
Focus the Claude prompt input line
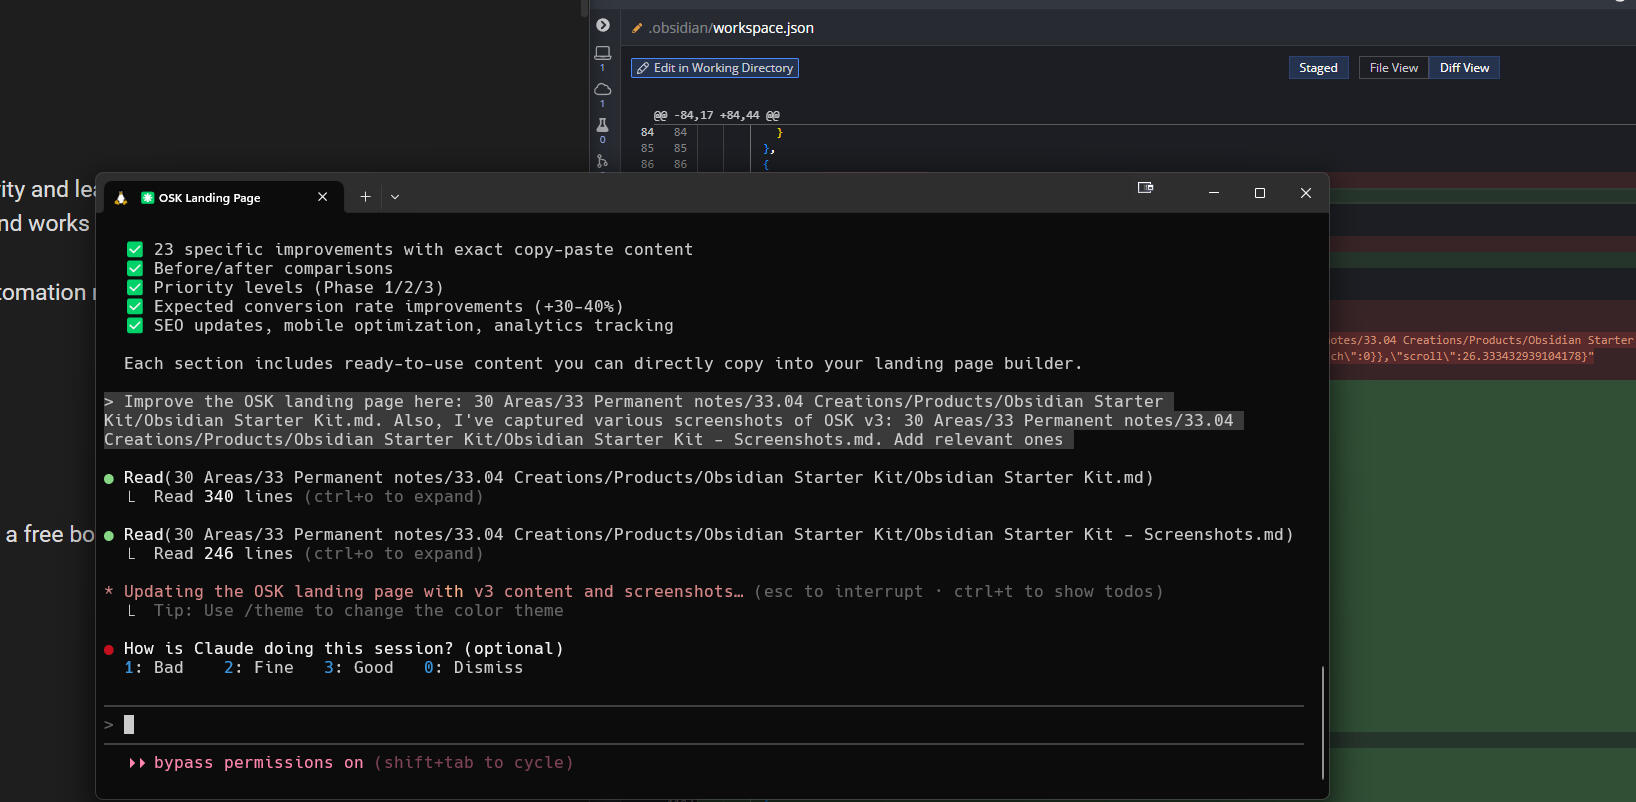[700, 725]
